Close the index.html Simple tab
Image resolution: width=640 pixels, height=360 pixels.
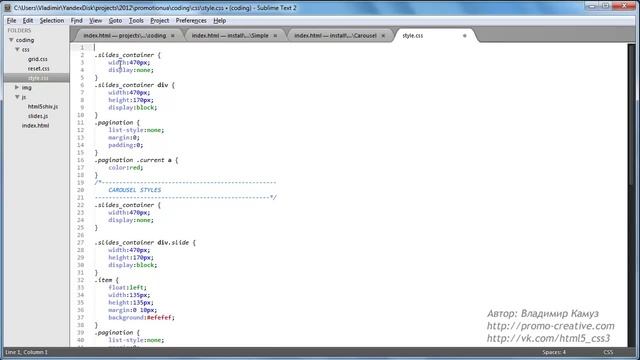point(275,36)
